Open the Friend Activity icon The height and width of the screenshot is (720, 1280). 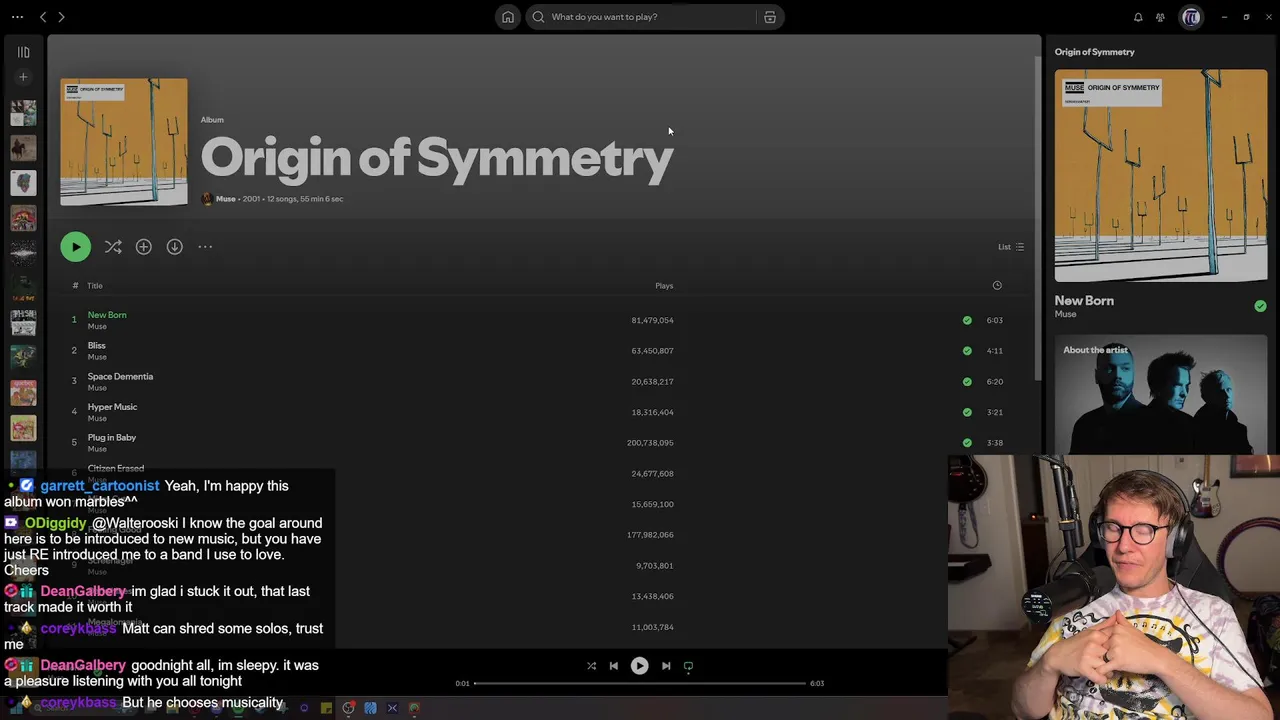[1160, 17]
